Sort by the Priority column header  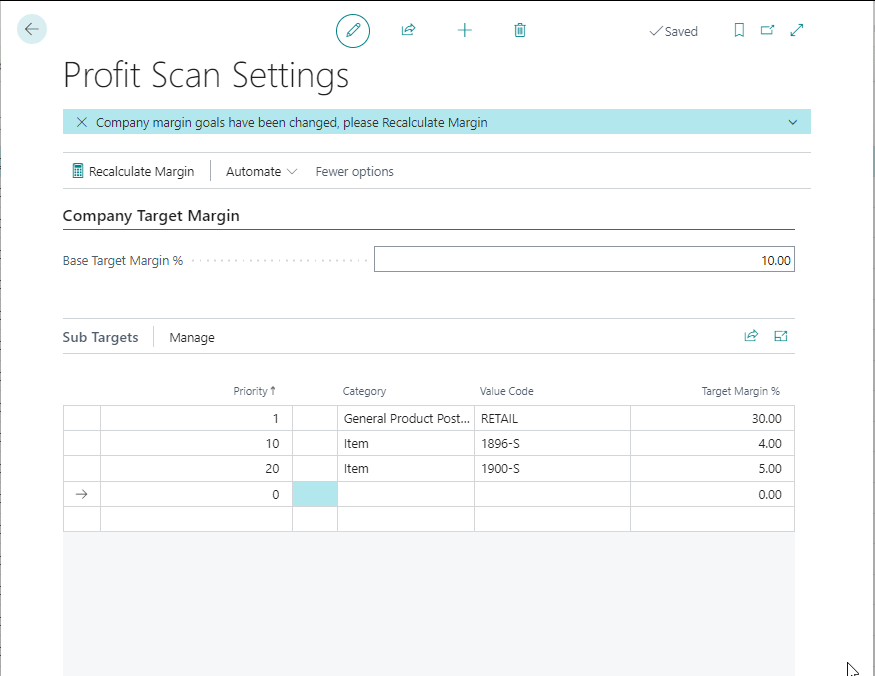tap(254, 391)
